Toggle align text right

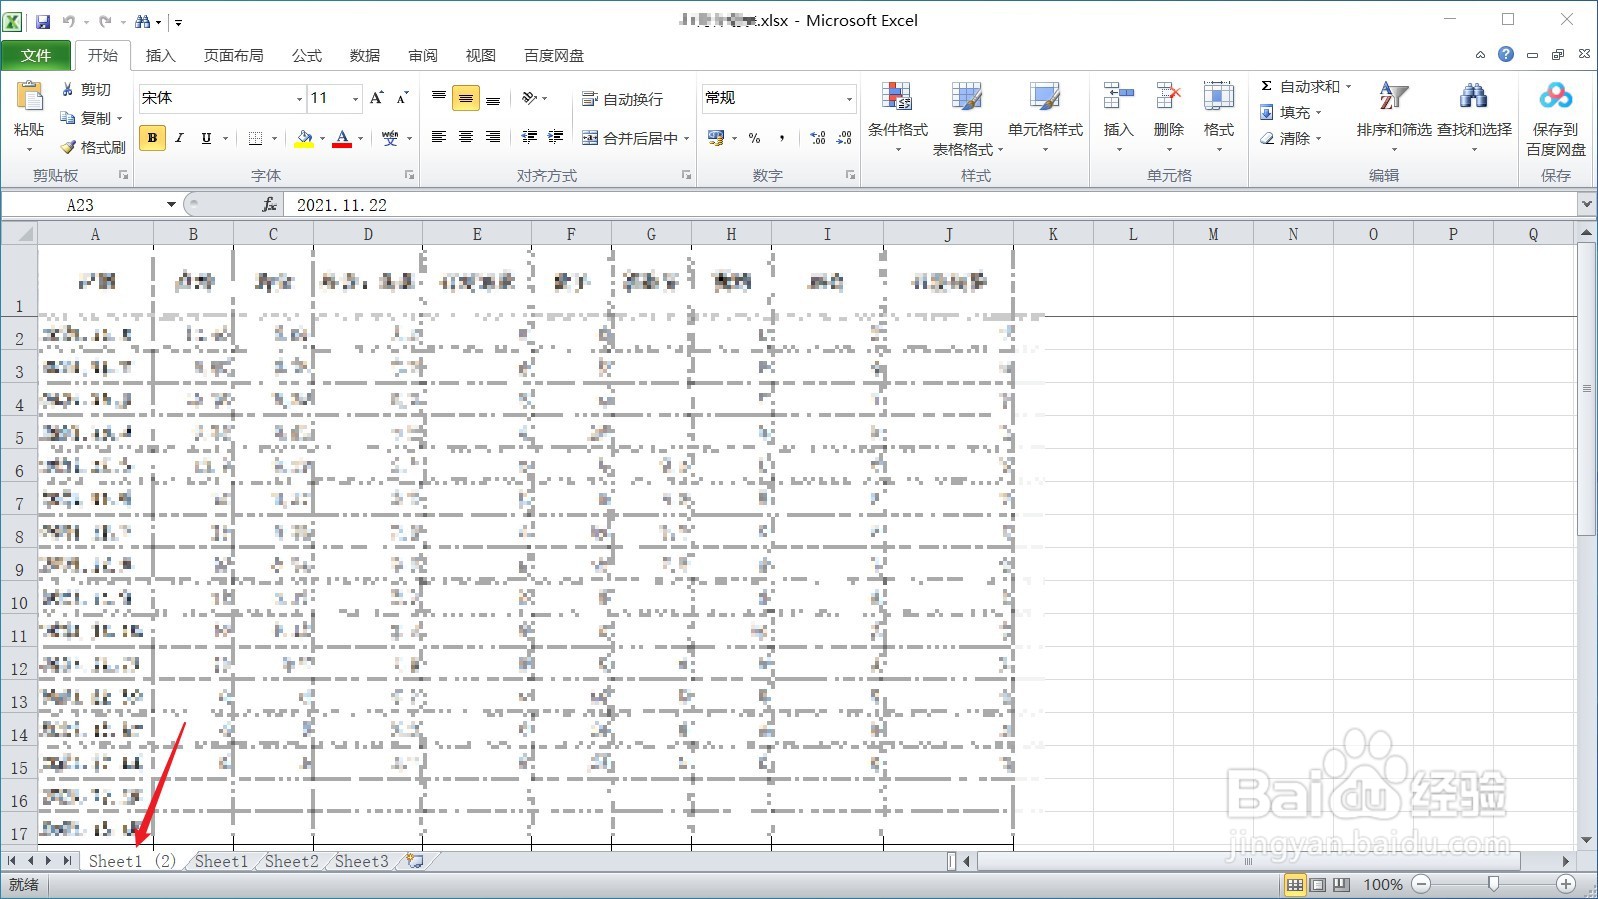pos(492,137)
